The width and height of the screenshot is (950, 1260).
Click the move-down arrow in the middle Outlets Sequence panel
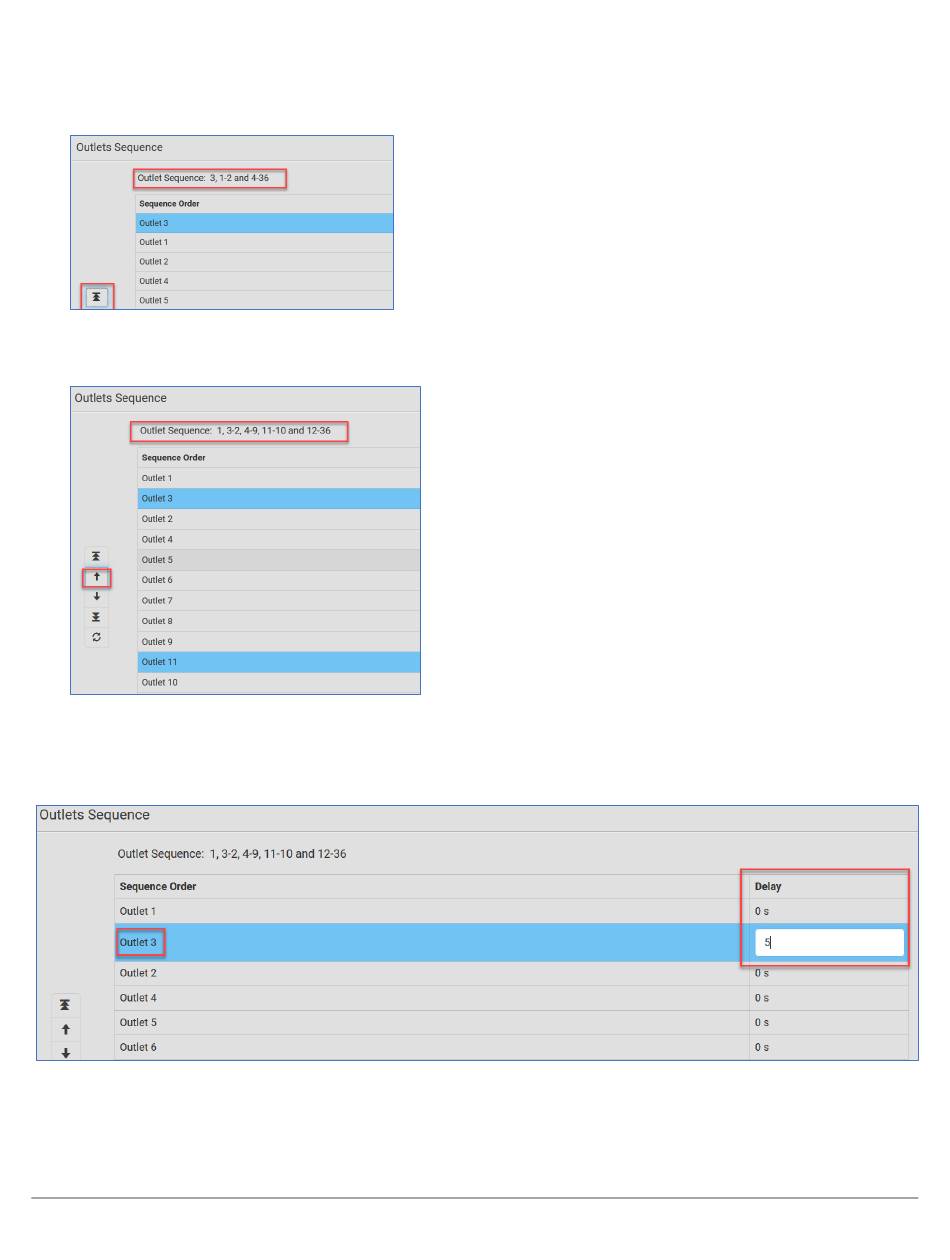point(97,597)
